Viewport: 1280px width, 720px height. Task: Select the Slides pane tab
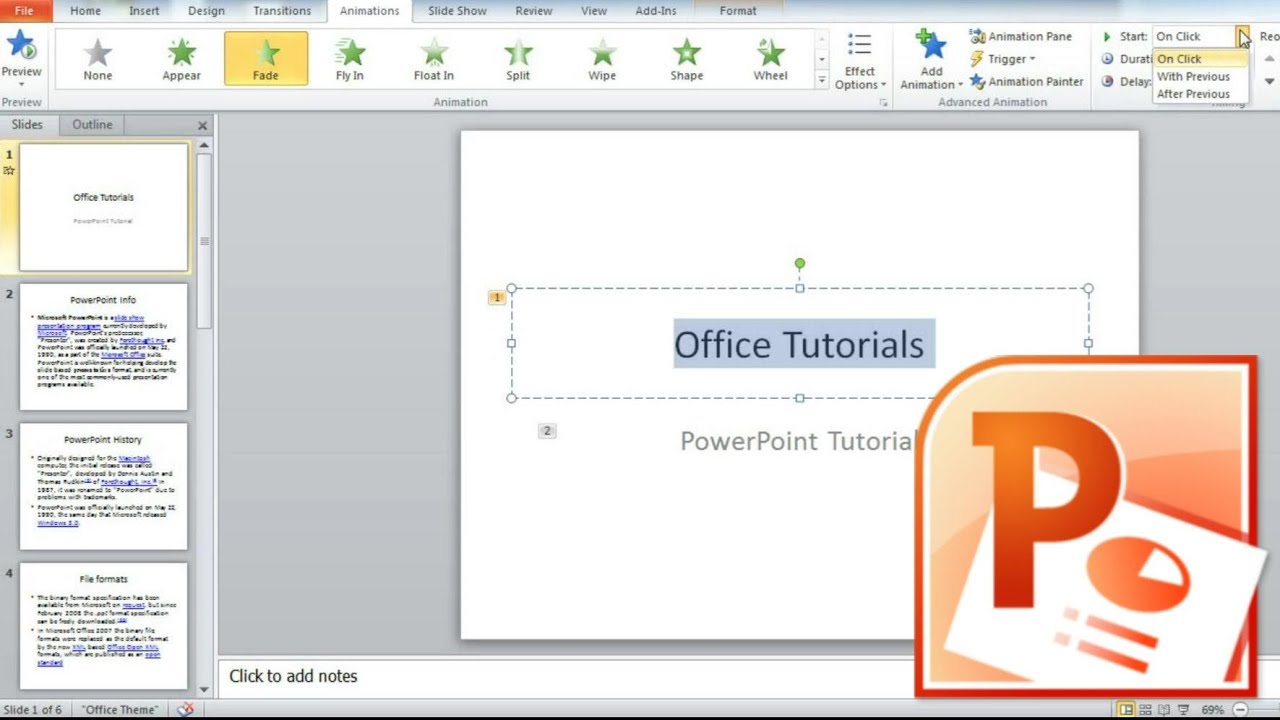[27, 125]
